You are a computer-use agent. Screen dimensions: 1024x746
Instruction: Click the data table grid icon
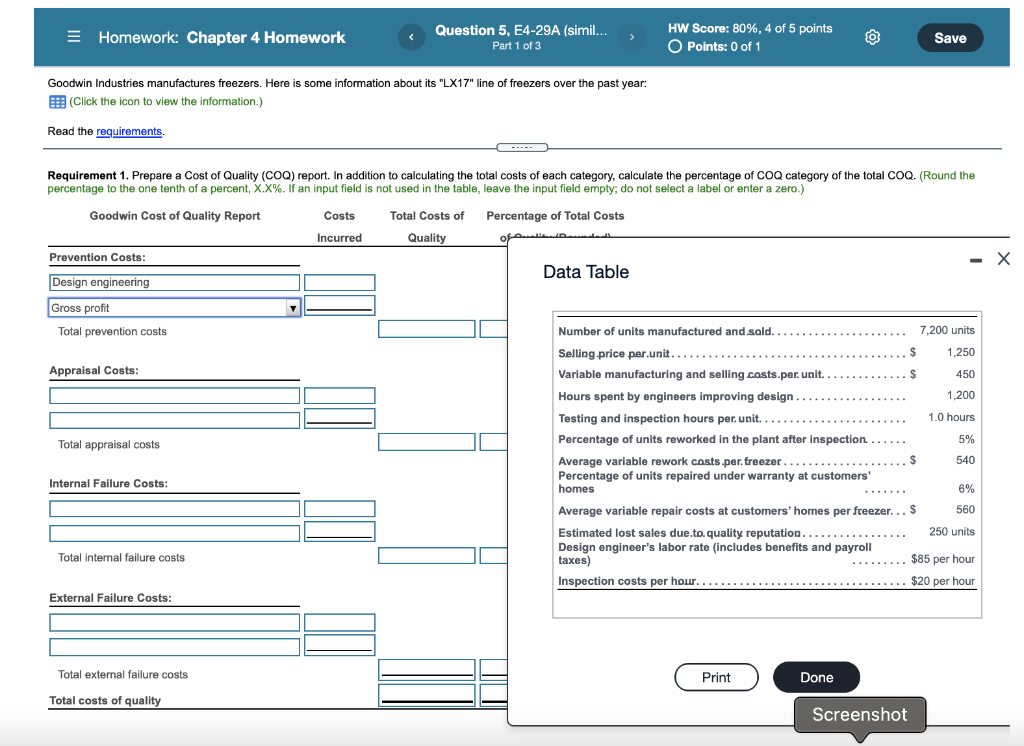[x=57, y=101]
